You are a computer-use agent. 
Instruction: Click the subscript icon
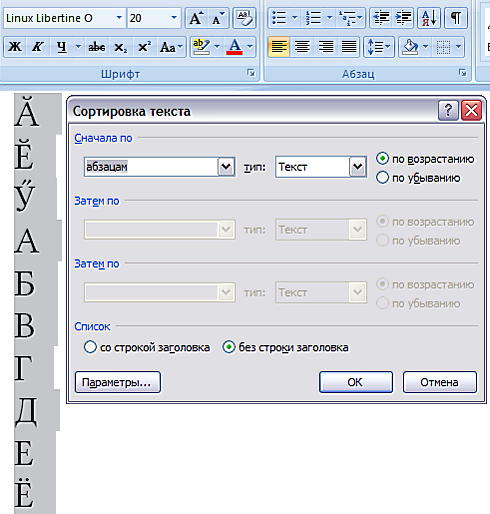(120, 47)
